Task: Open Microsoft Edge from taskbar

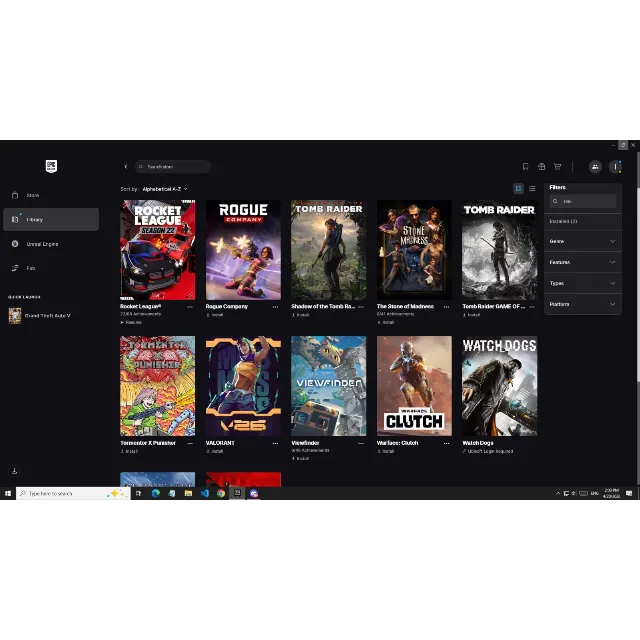Action: [156, 493]
